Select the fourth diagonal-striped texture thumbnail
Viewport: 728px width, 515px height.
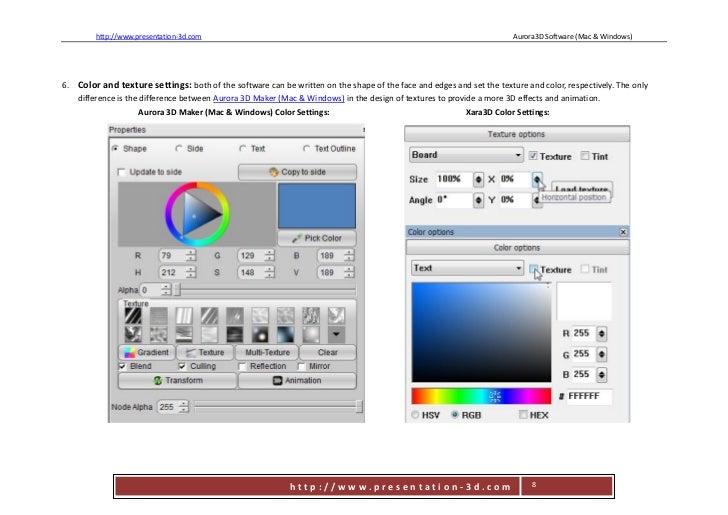pyautogui.click(x=209, y=316)
